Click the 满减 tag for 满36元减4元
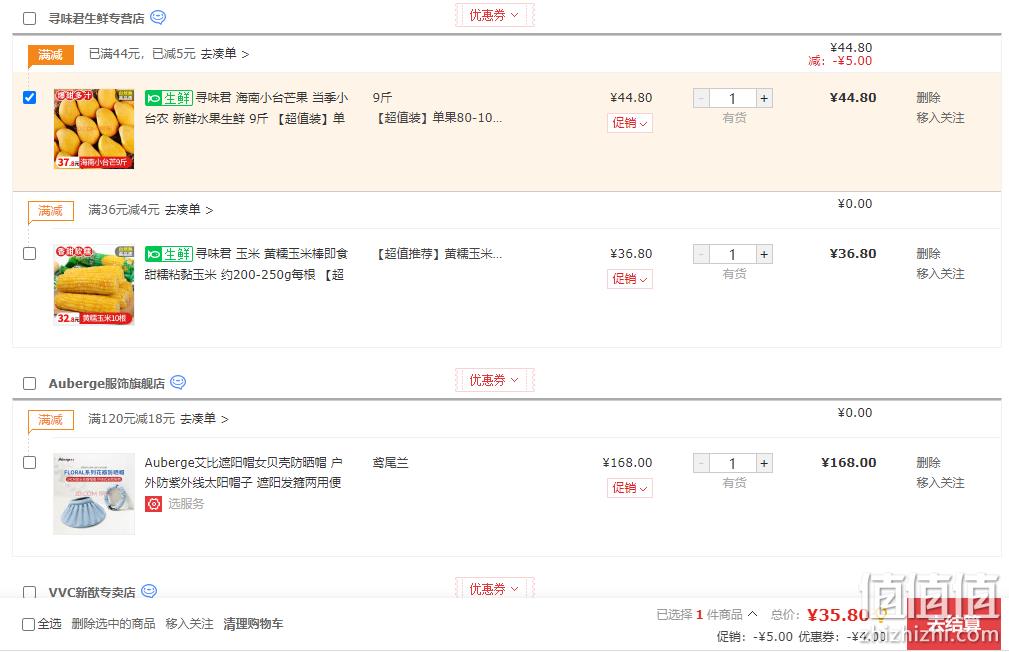The height and width of the screenshot is (652, 1009). coord(50,210)
